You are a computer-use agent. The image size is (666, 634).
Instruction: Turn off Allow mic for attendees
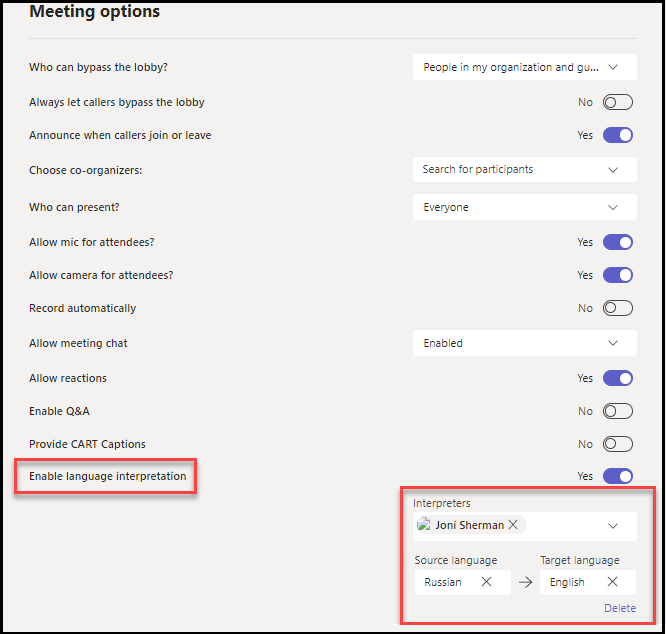618,242
